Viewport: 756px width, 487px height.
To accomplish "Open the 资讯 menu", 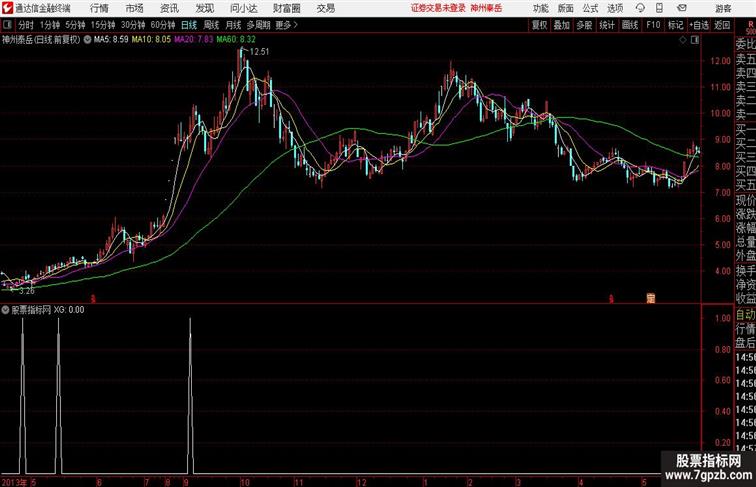I will tap(169, 8).
